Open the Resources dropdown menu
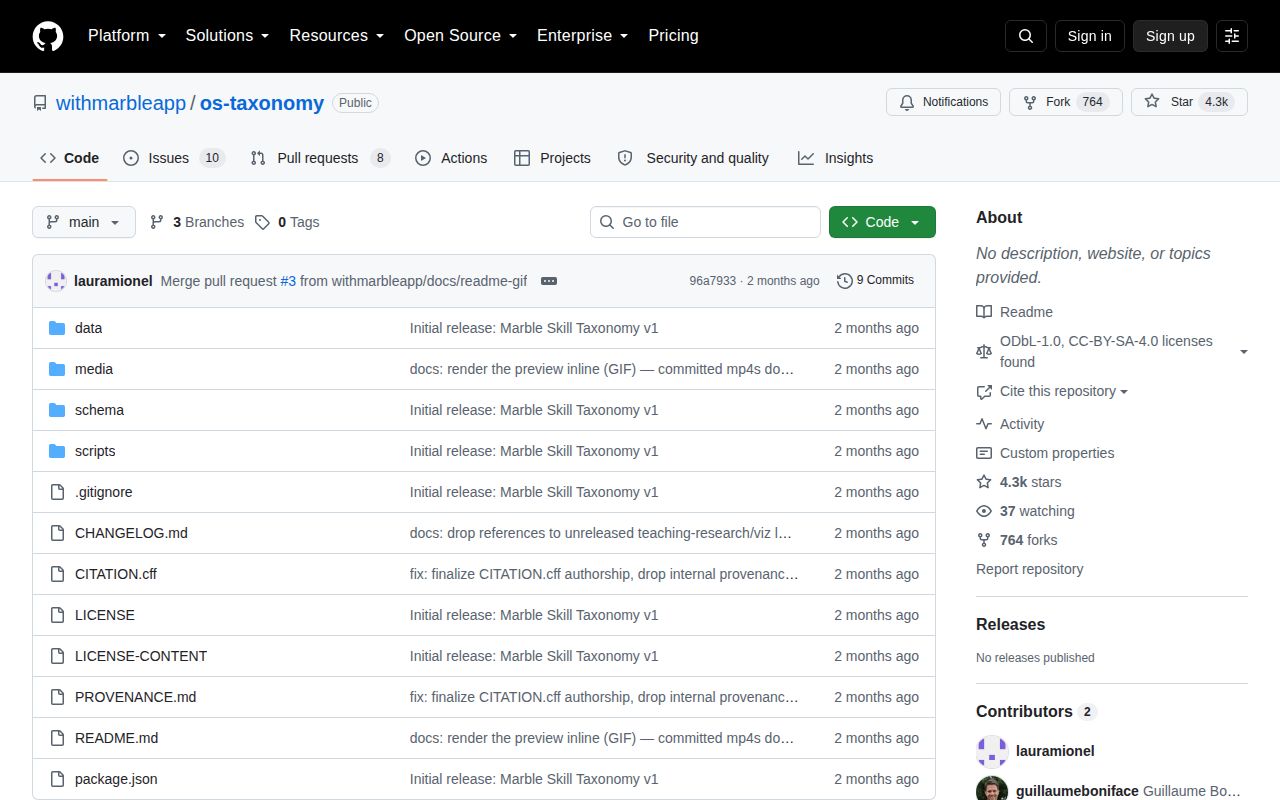 [x=337, y=36]
